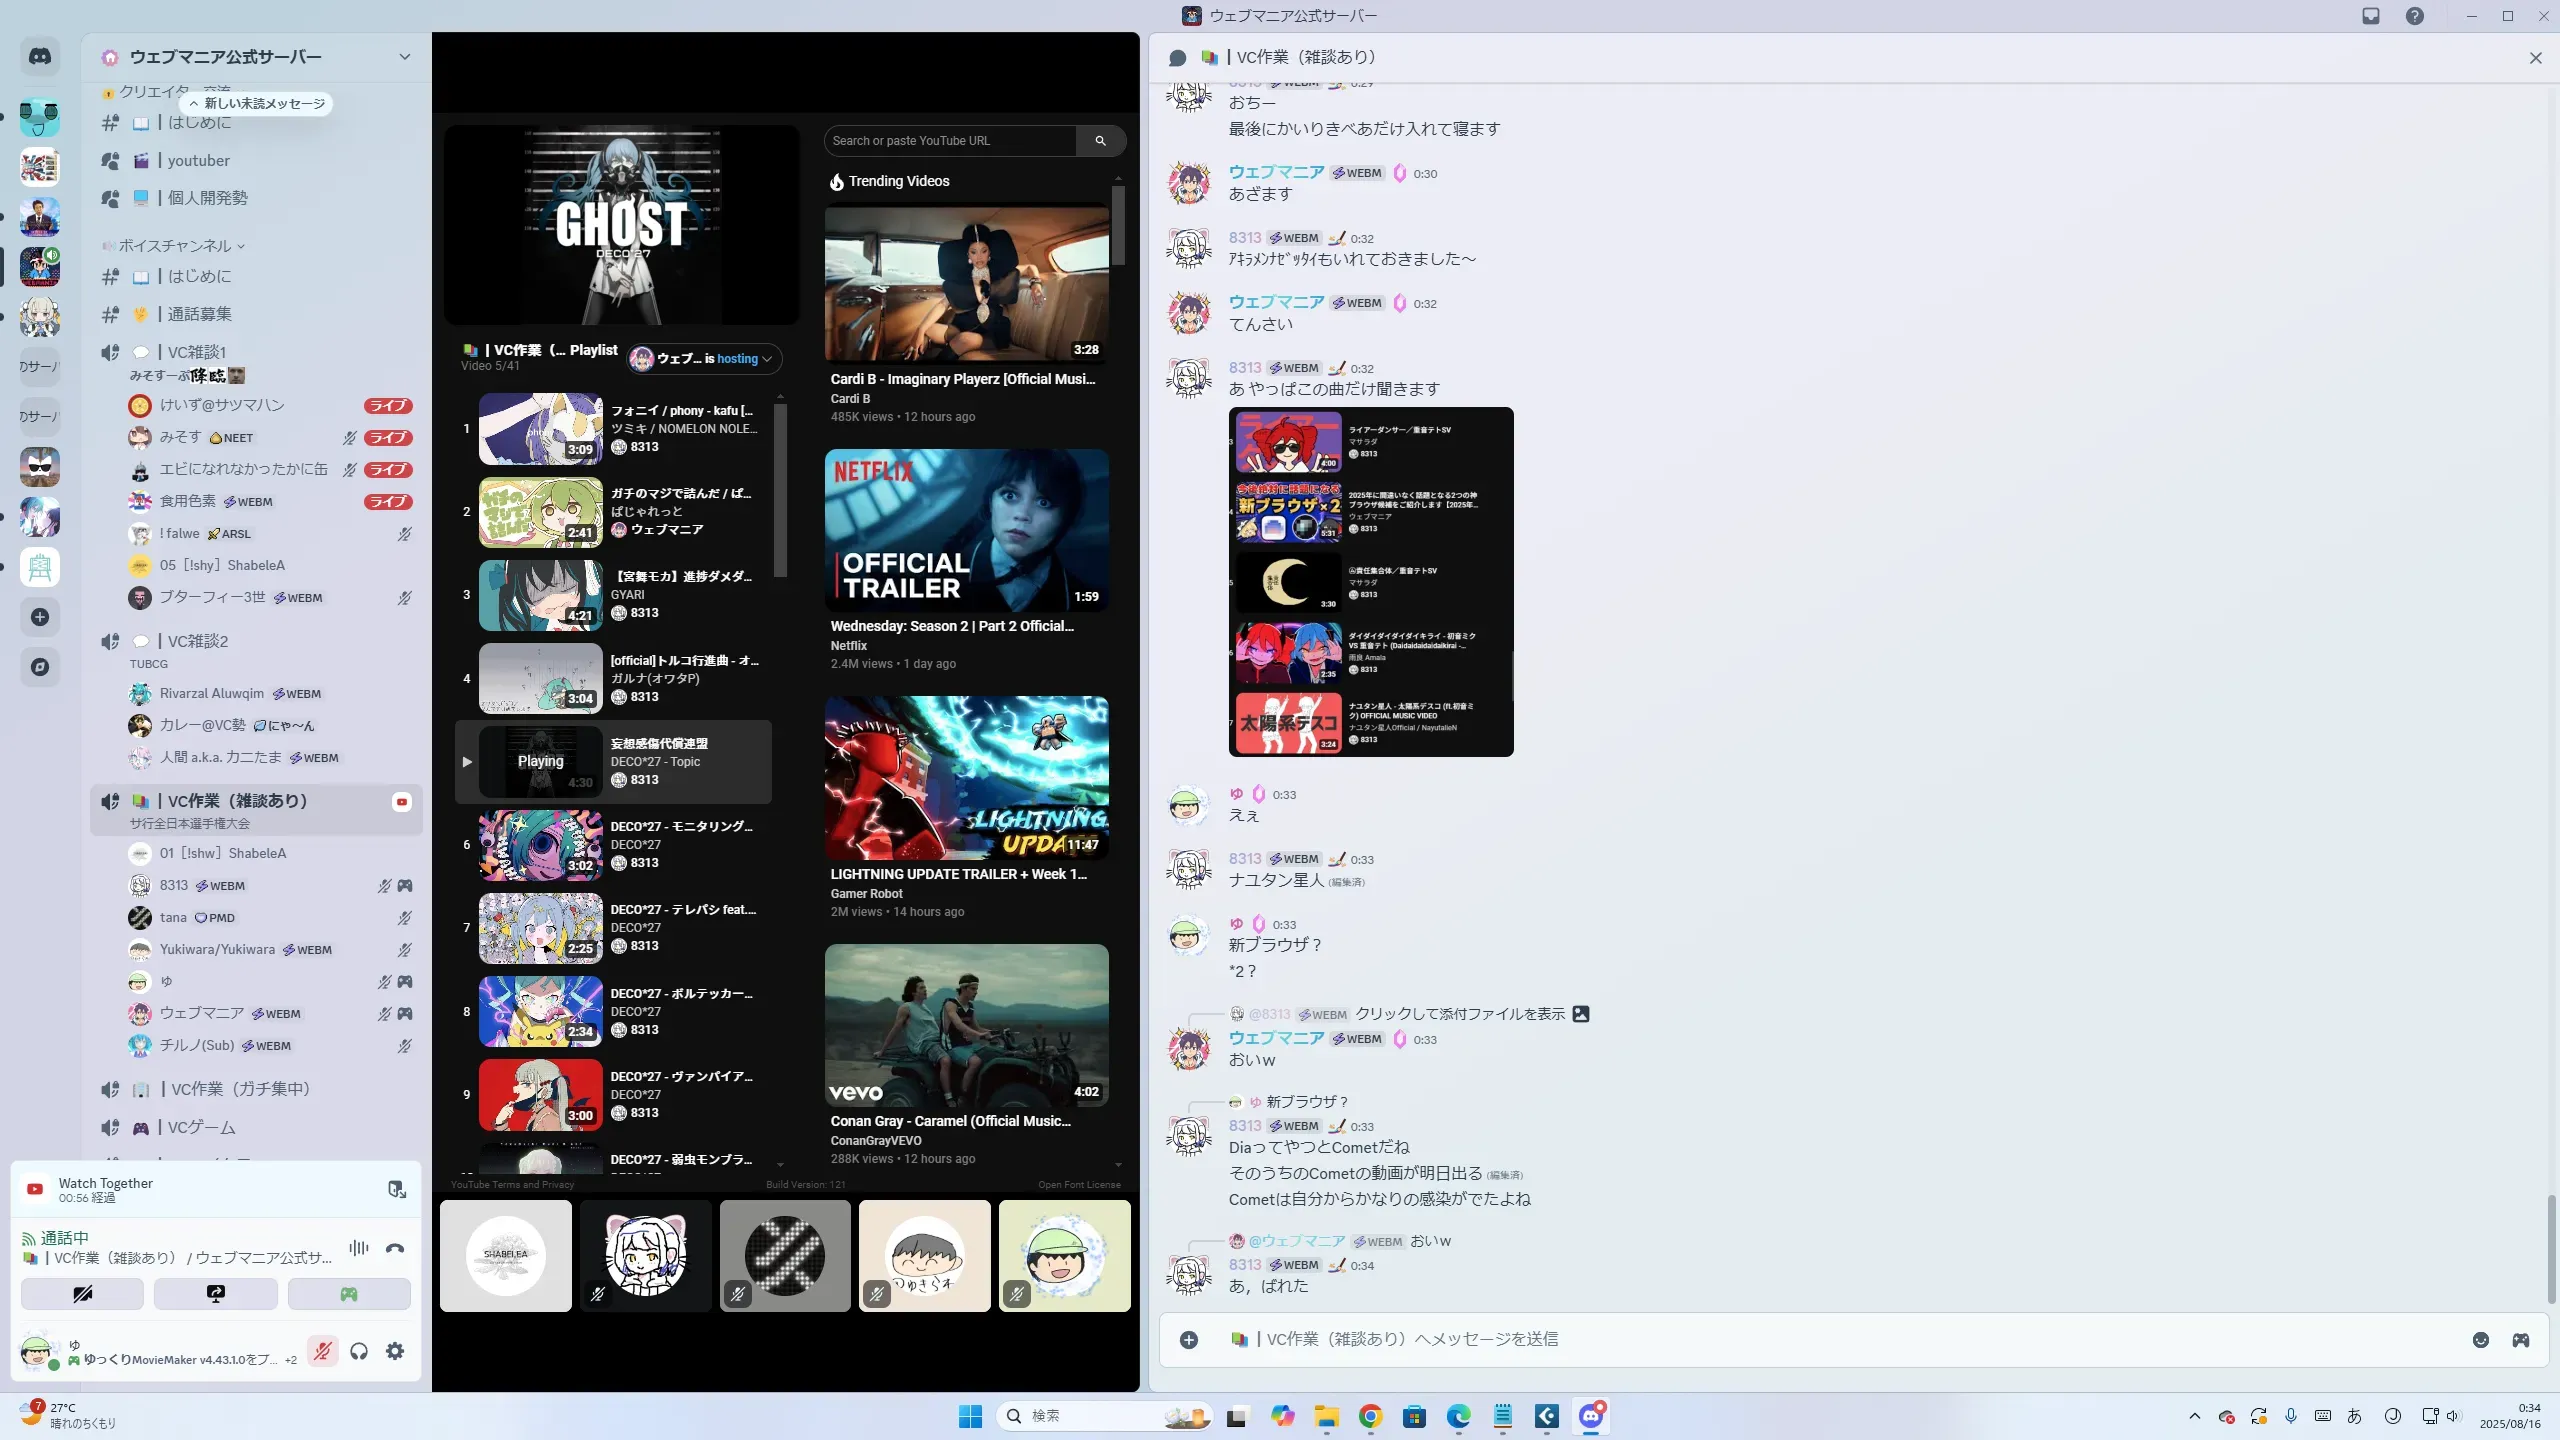Open the VCゲーム voice channel
The image size is (2560, 1440).
click(201, 1128)
